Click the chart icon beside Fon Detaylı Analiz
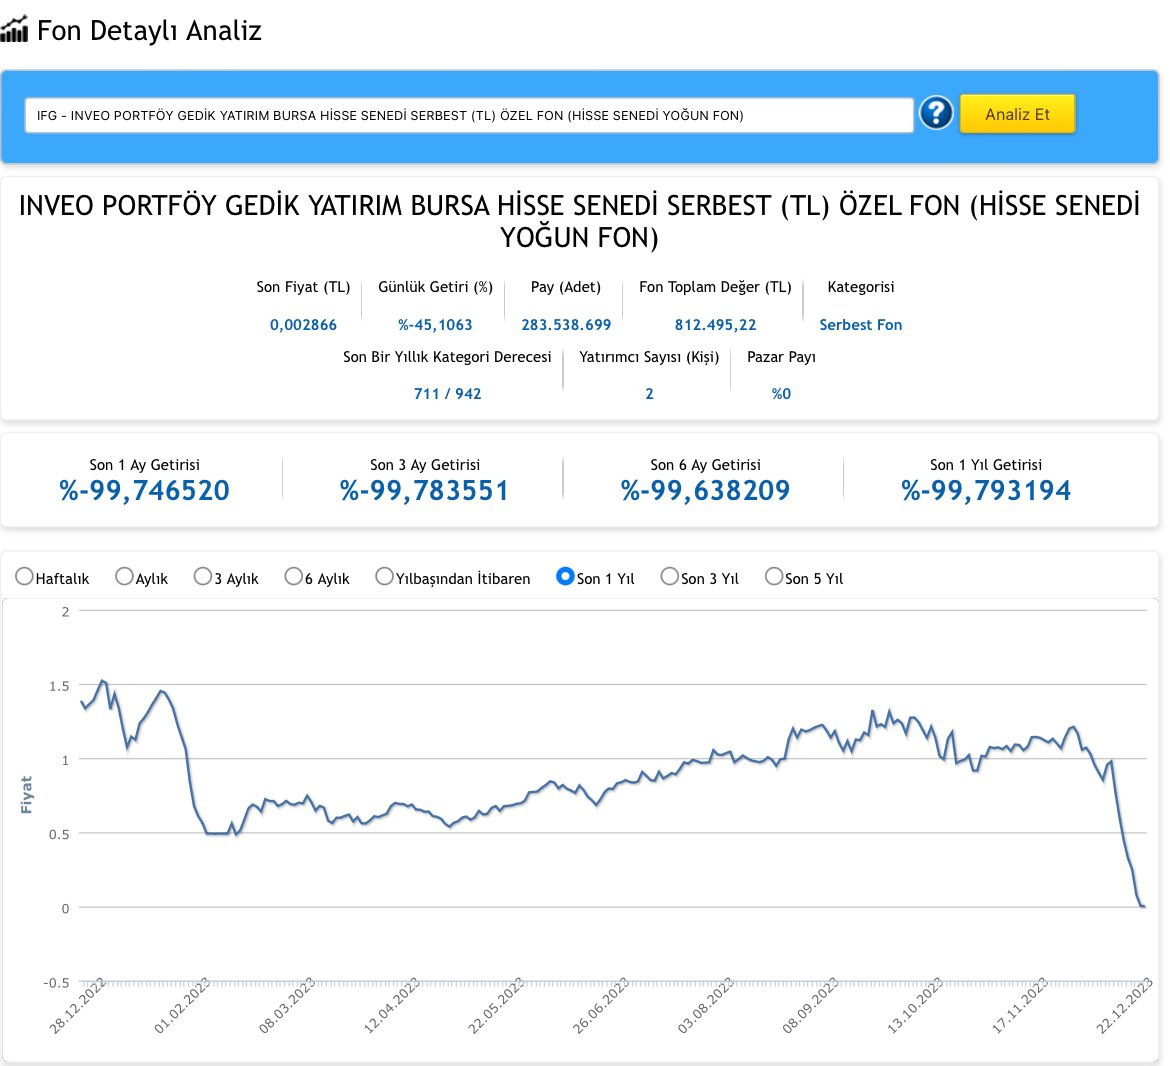The image size is (1170, 1066). pyautogui.click(x=14, y=30)
